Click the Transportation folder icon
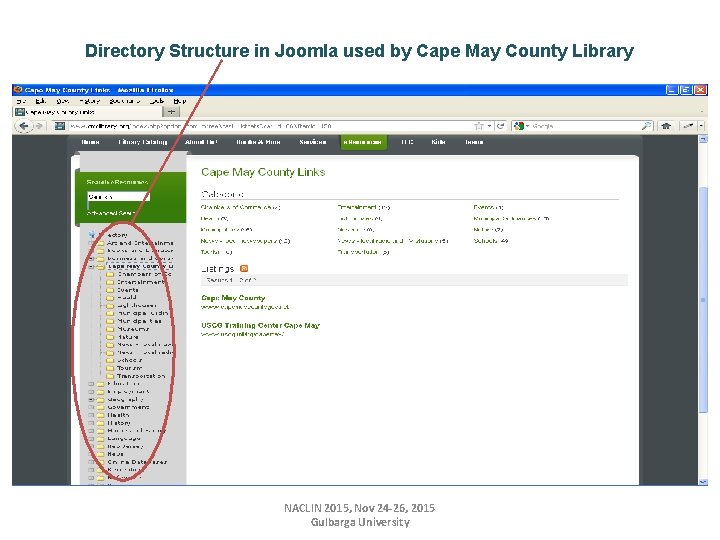 click(110, 376)
